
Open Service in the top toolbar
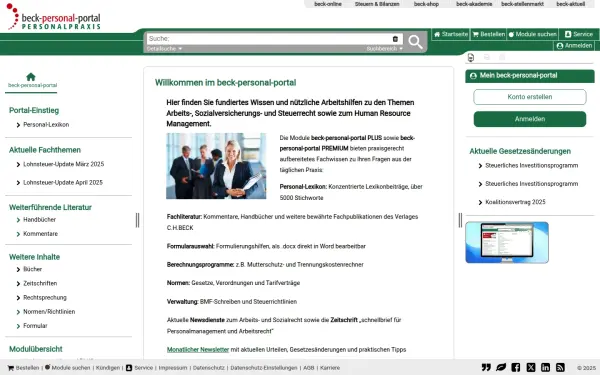(x=579, y=34)
